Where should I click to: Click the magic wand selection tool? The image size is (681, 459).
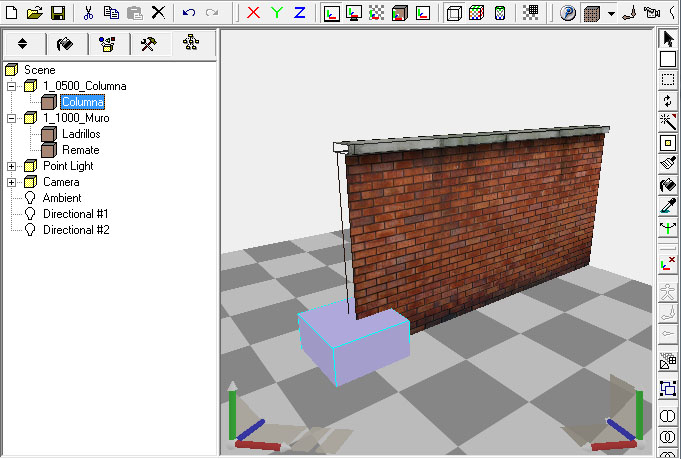point(668,122)
